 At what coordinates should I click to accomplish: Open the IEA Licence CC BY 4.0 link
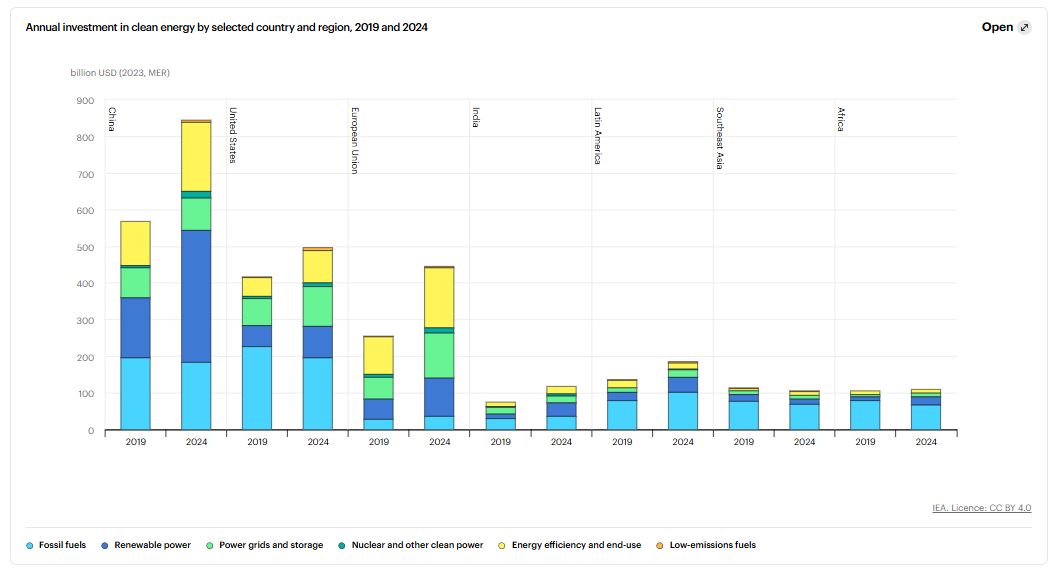(x=981, y=508)
